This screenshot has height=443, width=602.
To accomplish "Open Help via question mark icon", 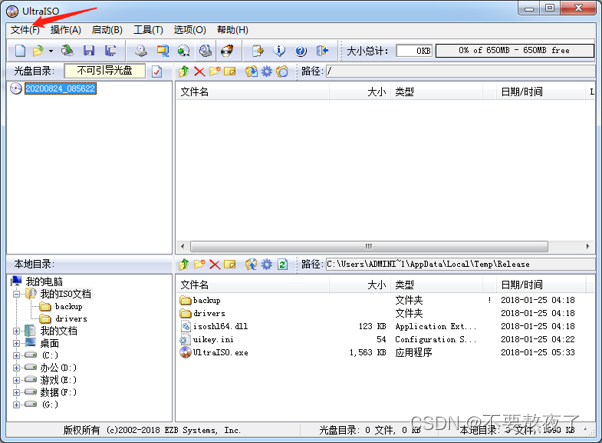I will click(x=301, y=50).
